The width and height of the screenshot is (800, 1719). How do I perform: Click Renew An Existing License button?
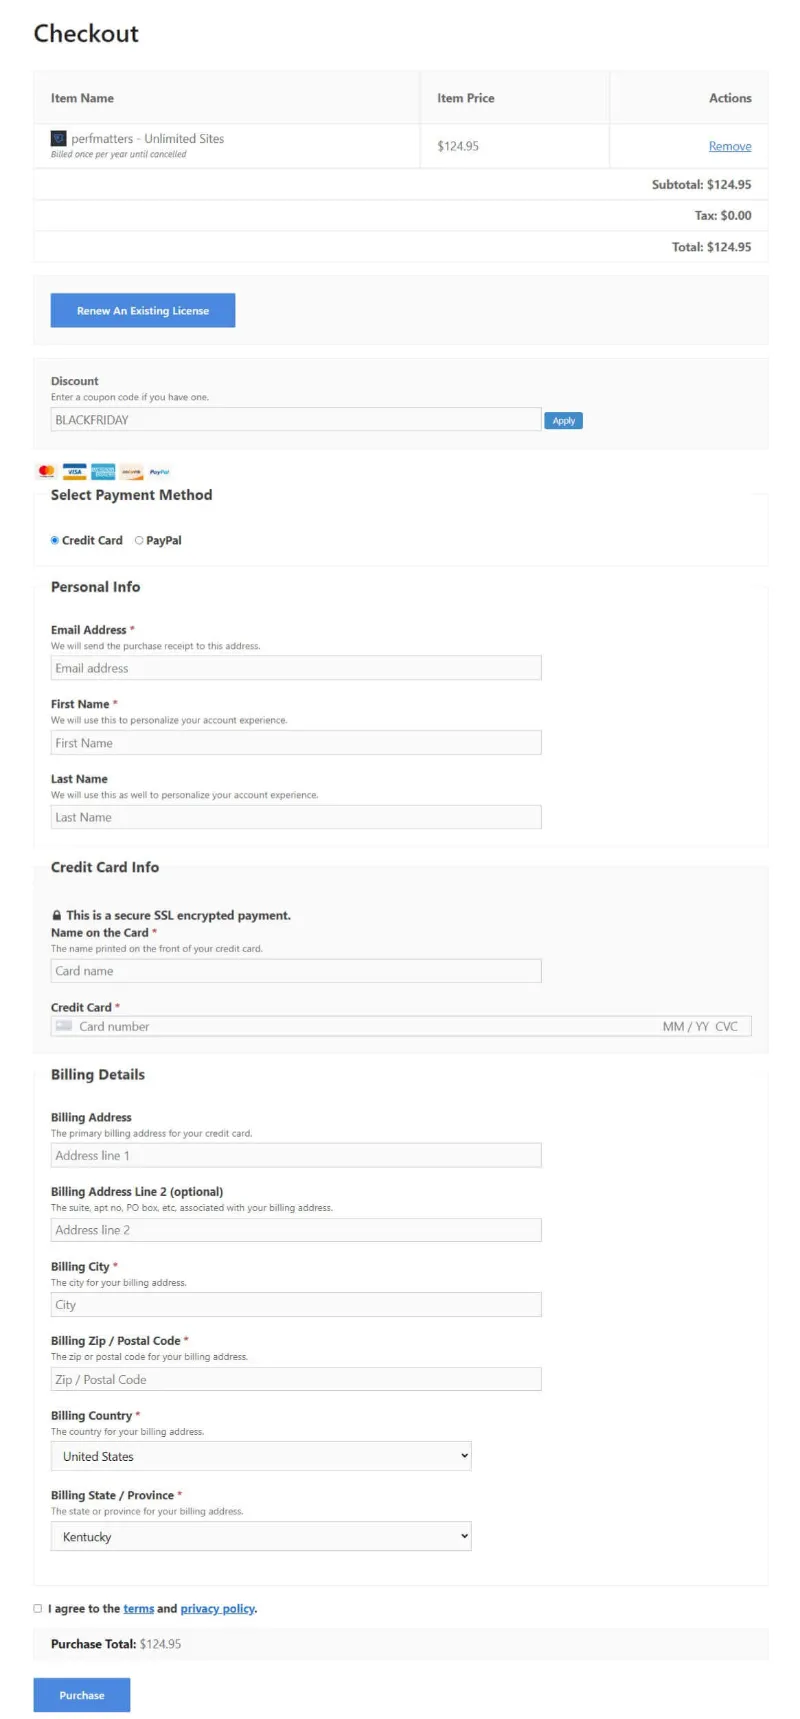pyautogui.click(x=143, y=310)
